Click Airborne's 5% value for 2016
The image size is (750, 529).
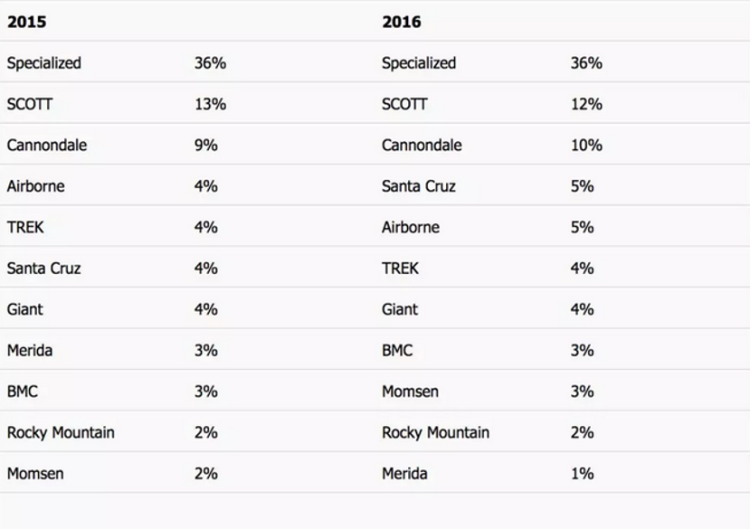(582, 227)
